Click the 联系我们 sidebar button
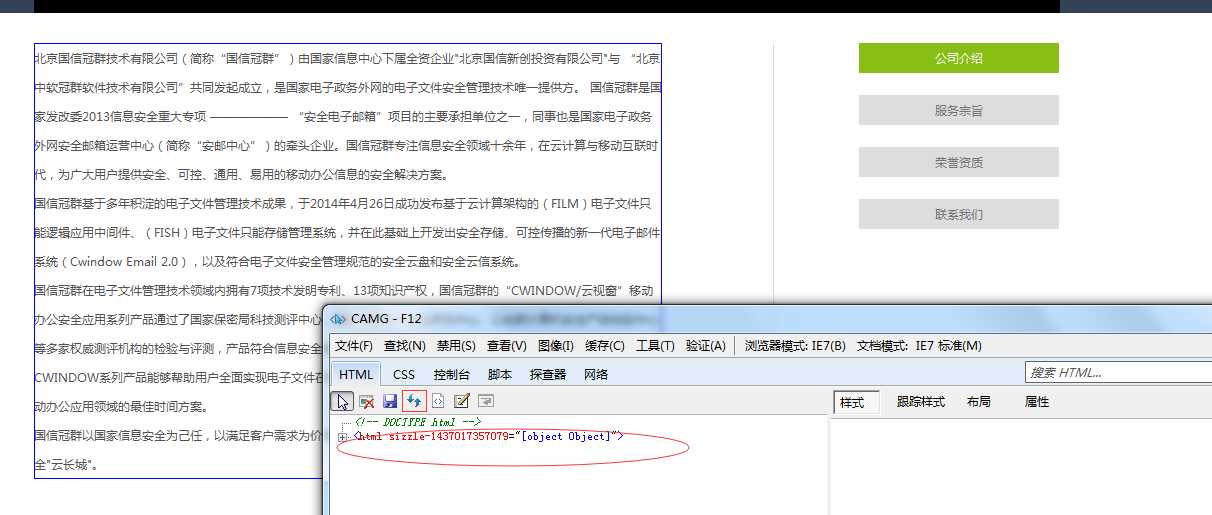This screenshot has width=1212, height=515. pyautogui.click(x=958, y=214)
